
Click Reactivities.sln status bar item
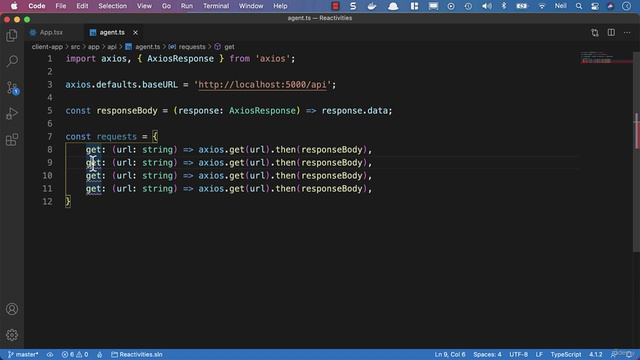coord(137,354)
